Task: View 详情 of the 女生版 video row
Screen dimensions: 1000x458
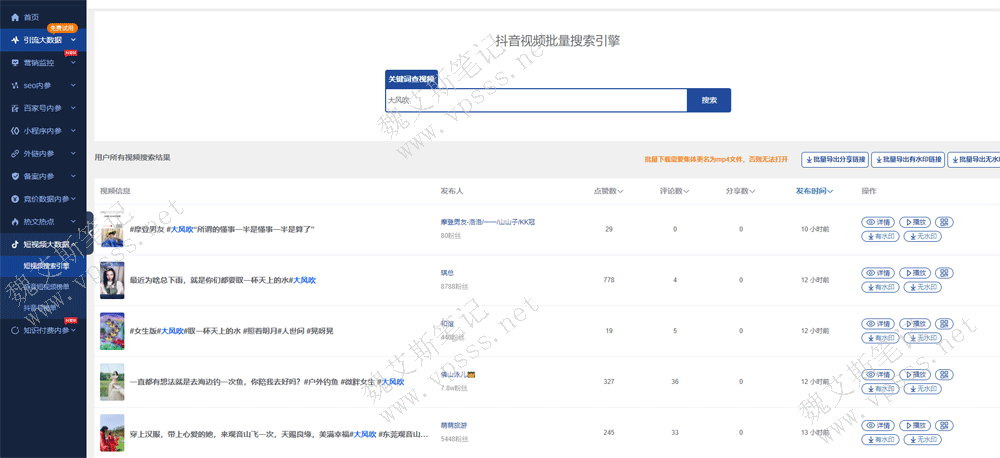Action: point(879,323)
